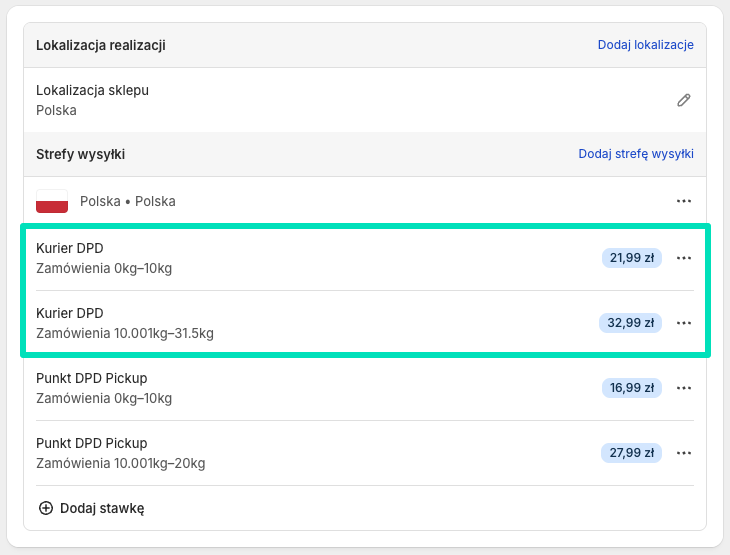Image resolution: width=730 pixels, height=555 pixels.
Task: Click the pencil edit icon for Lokalizacja sklepu
Action: click(684, 100)
